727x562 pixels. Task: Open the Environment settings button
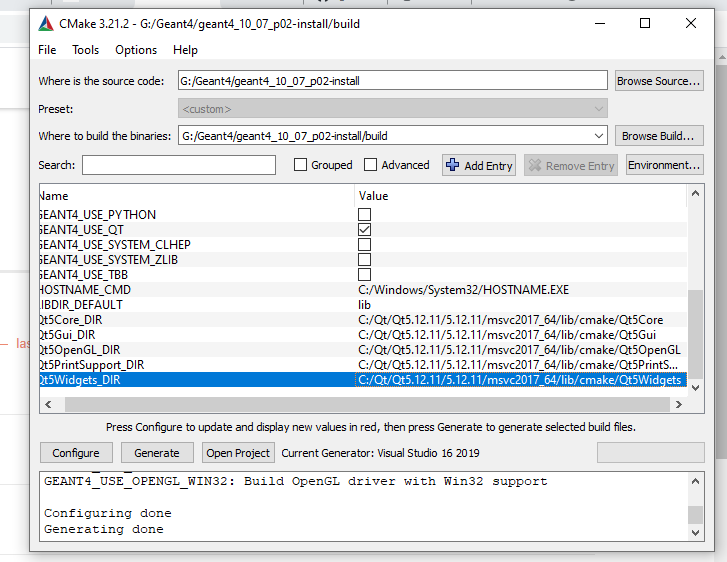[664, 165]
